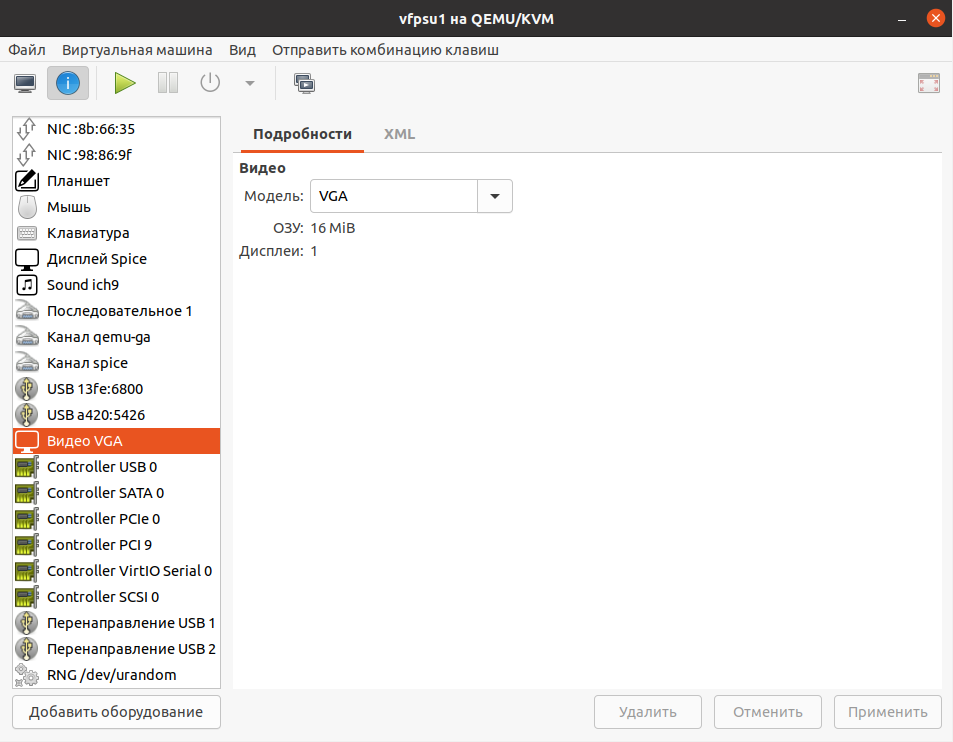Open the shutdown options dropdown arrow
The width and height of the screenshot is (953, 742).
[250, 83]
